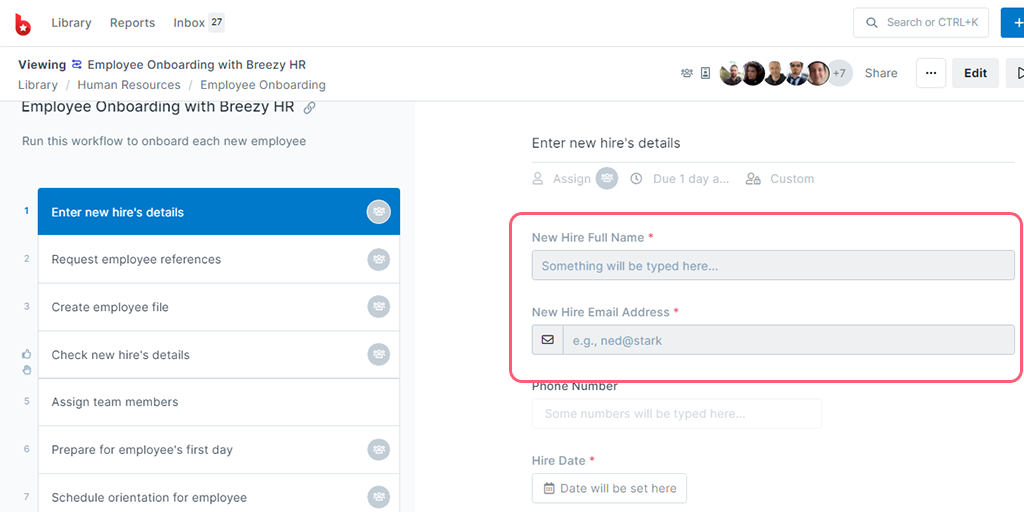Image resolution: width=1024 pixels, height=512 pixels.
Task: Open the Library menu
Action: click(71, 23)
